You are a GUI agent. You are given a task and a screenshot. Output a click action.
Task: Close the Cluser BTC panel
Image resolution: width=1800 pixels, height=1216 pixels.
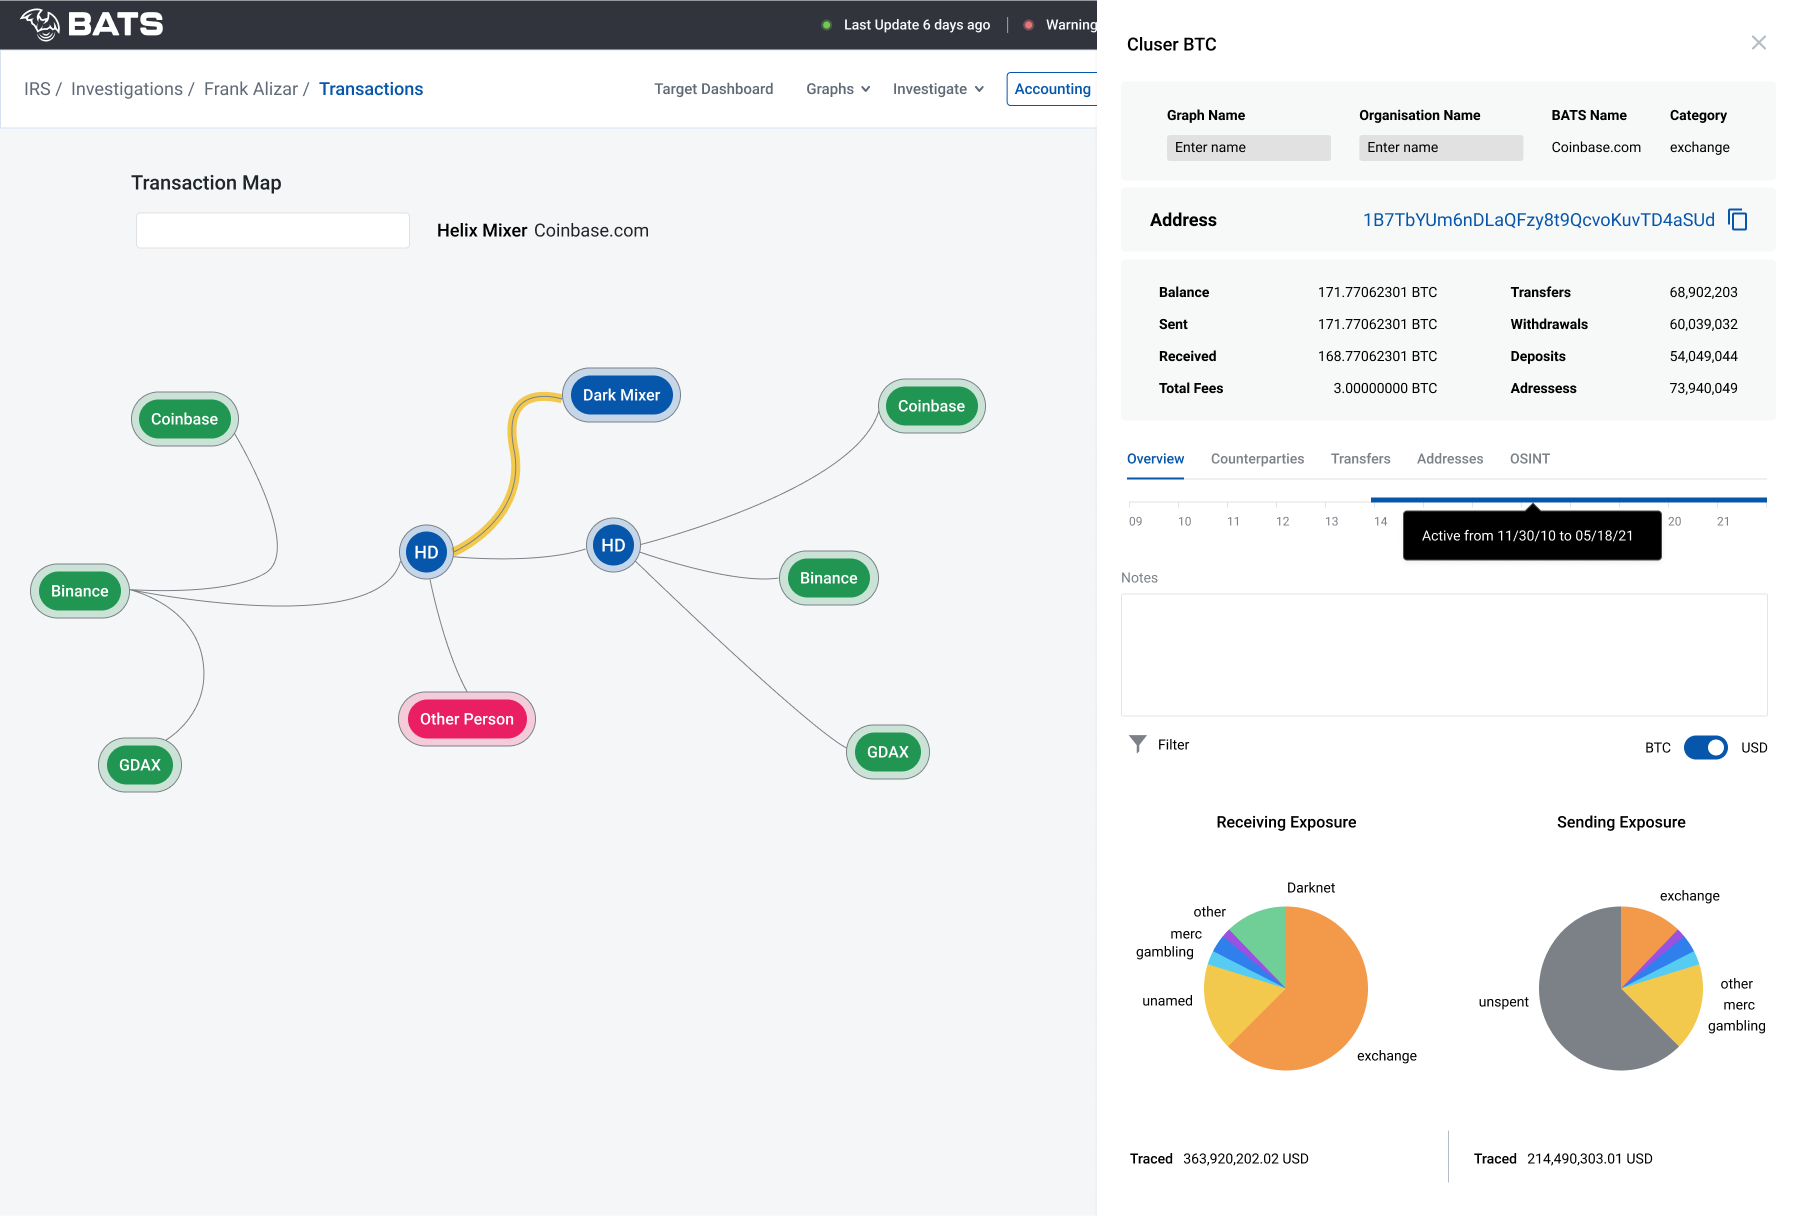[x=1758, y=43]
